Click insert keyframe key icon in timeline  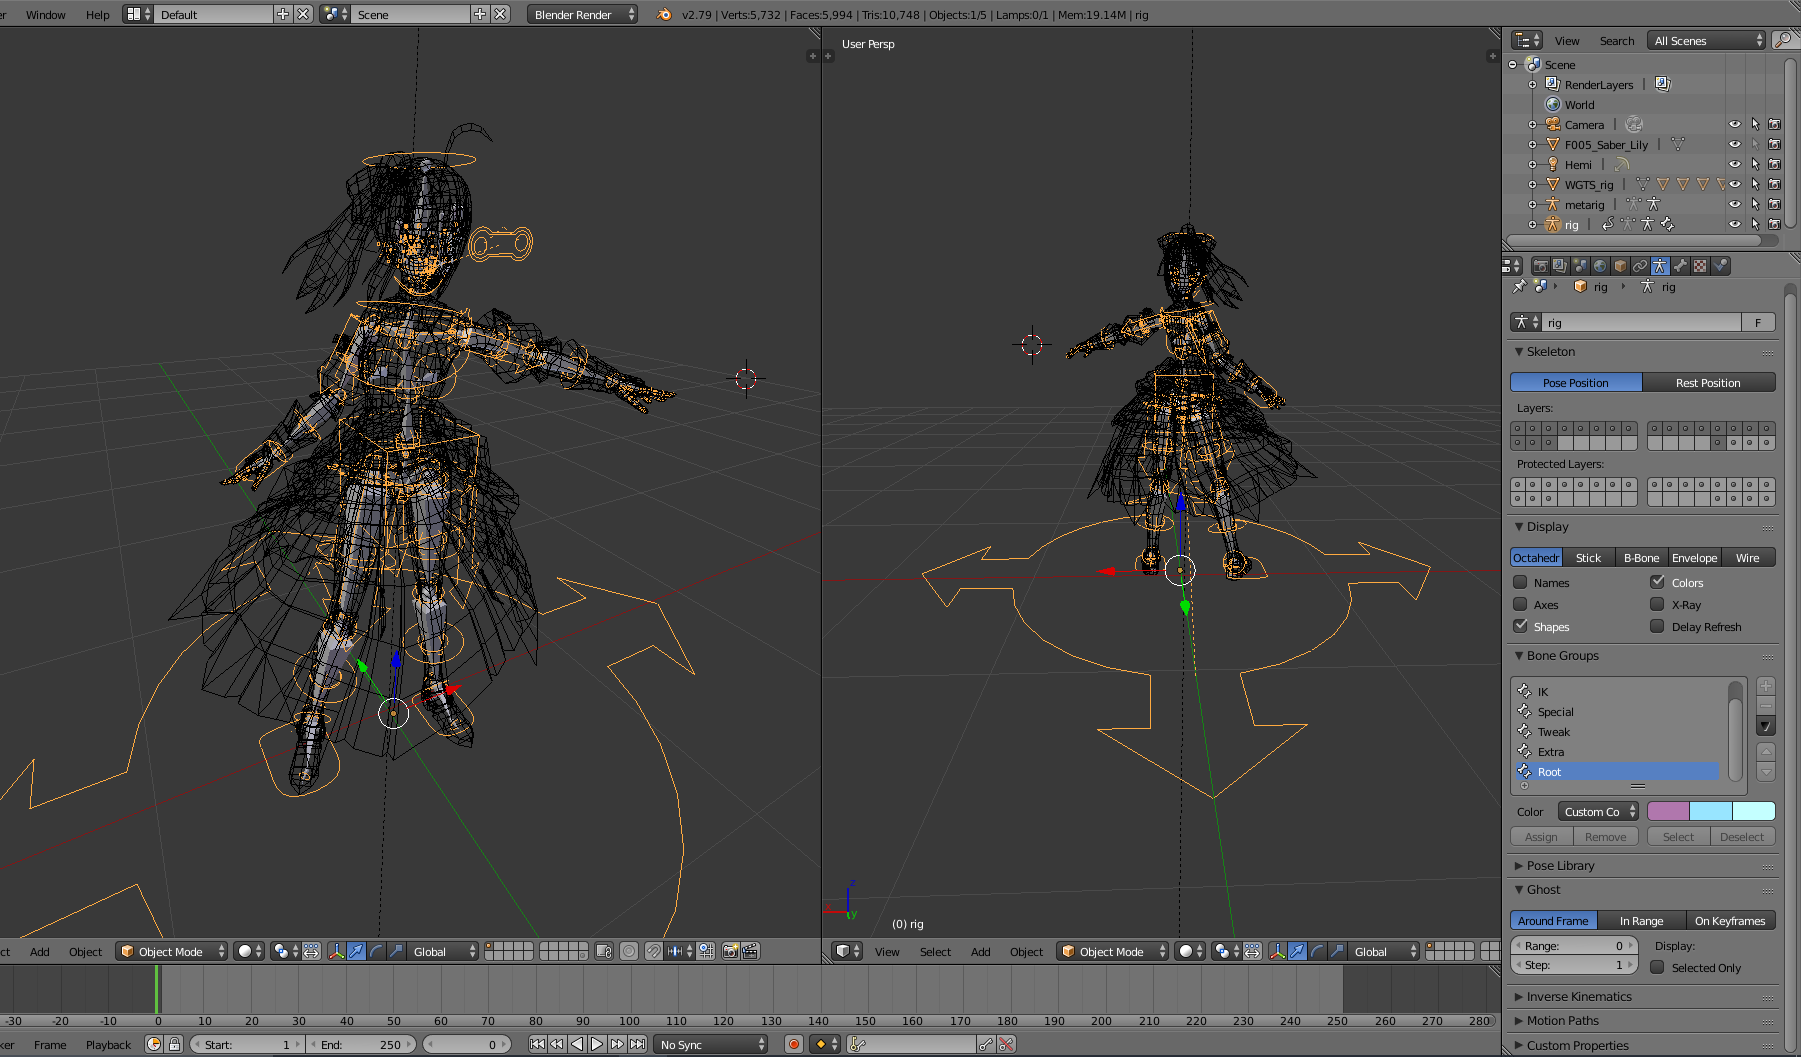click(986, 1044)
